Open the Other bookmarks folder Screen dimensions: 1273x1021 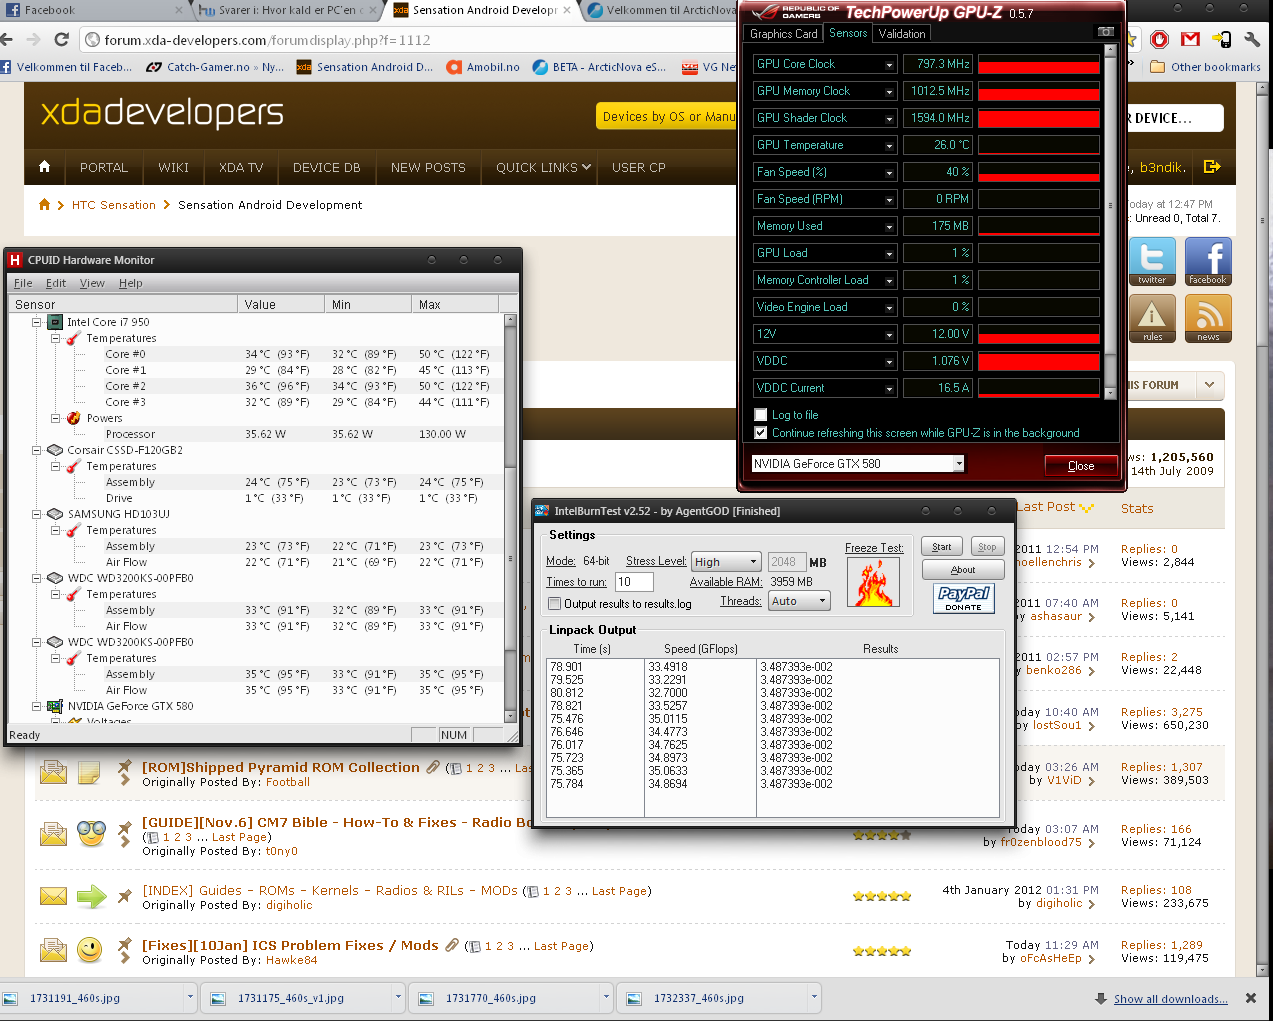[1205, 67]
